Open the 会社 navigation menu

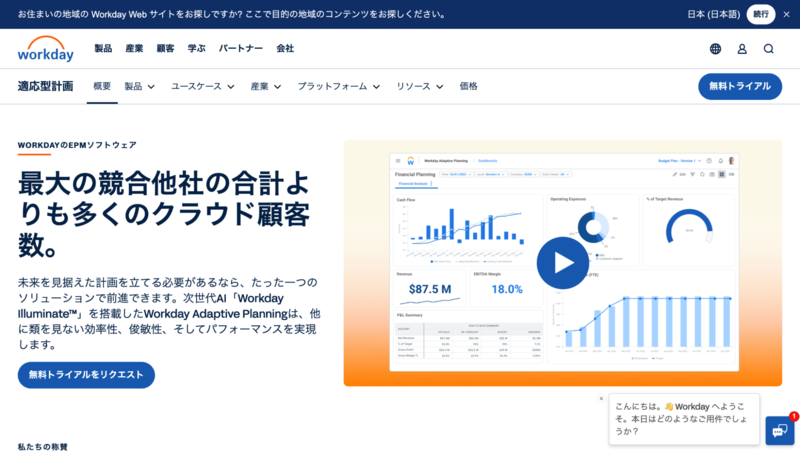[285, 48]
